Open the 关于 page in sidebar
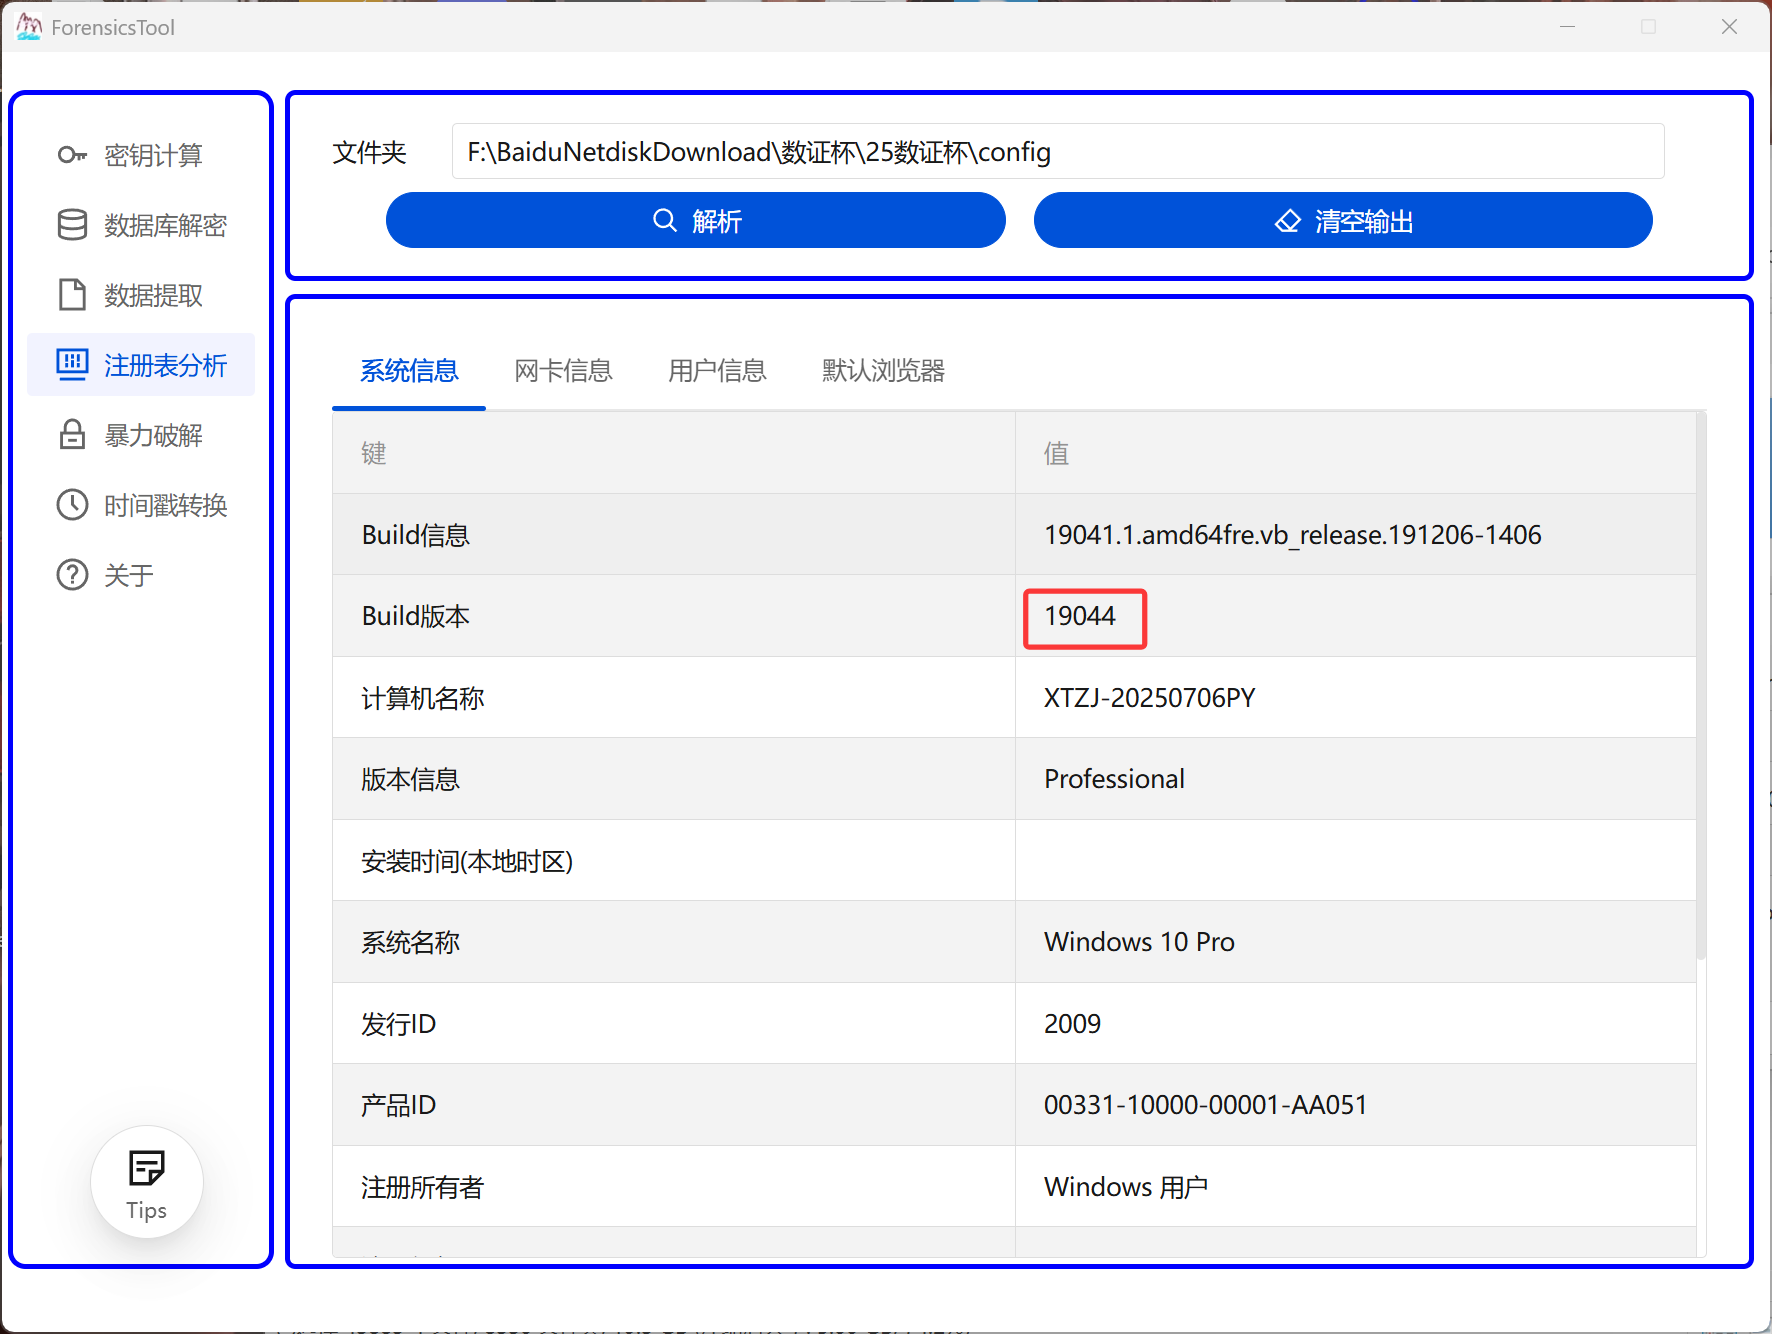Viewport: 1772px width, 1334px height. 141,575
